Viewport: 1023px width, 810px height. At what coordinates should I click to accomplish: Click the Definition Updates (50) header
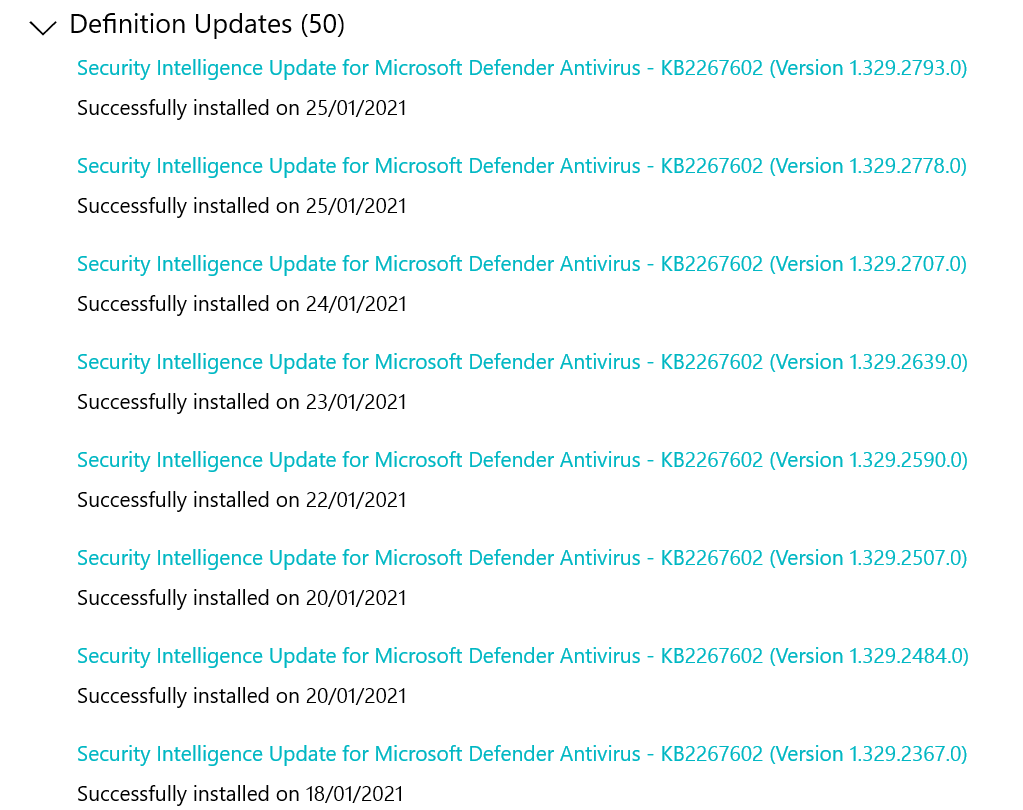[207, 24]
